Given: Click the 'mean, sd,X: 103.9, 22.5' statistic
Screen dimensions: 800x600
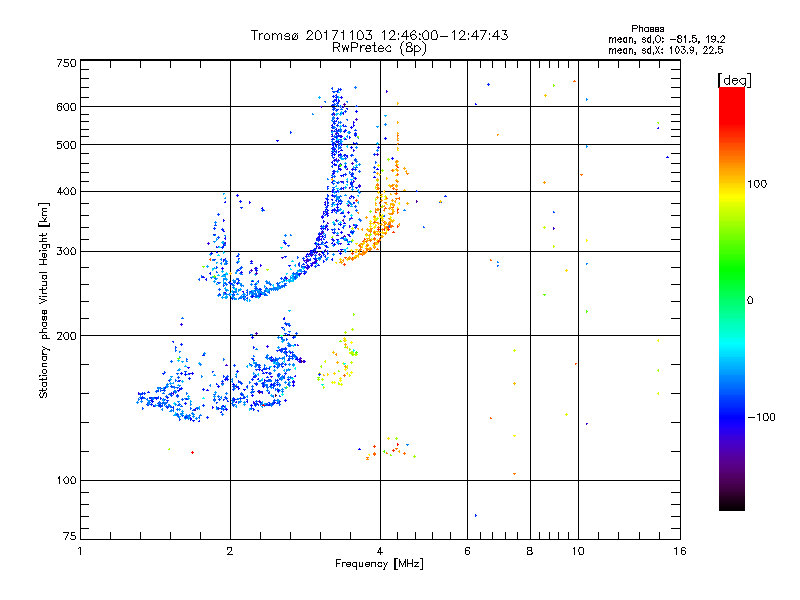Looking at the screenshot, I should point(665,50).
